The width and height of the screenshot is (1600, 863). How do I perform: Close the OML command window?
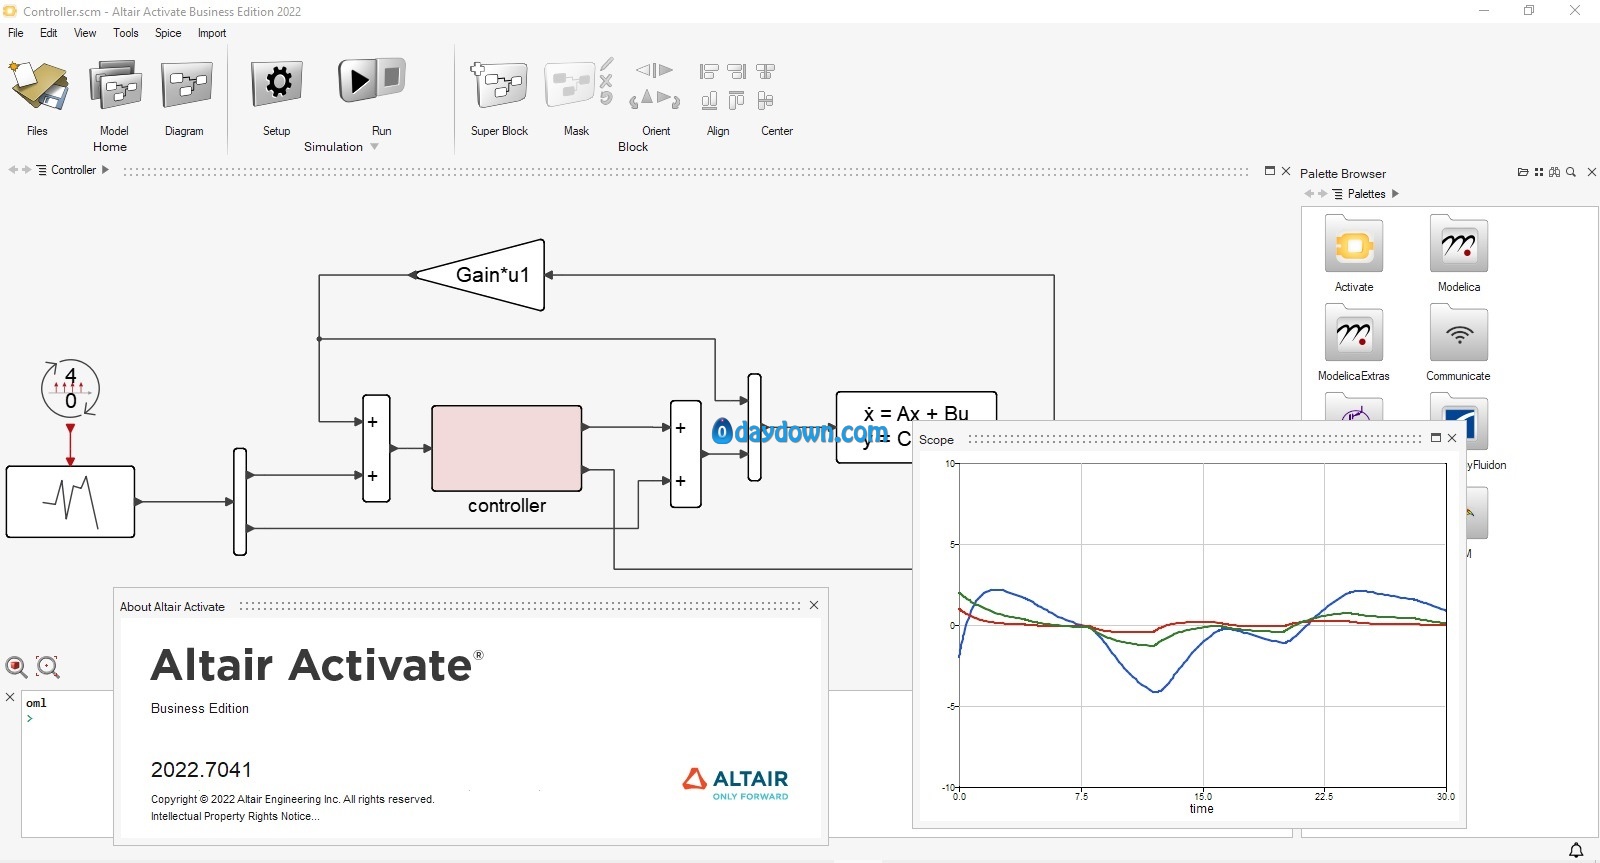click(10, 697)
